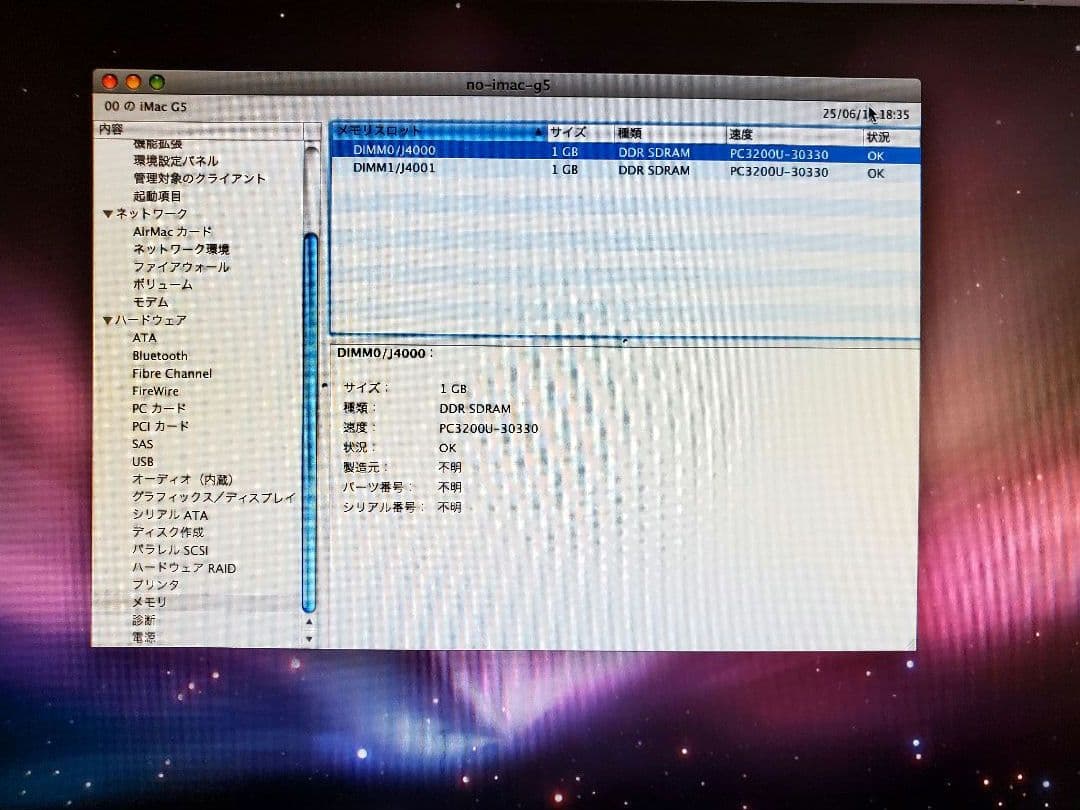The height and width of the screenshot is (810, 1080).
Task: Select the 診断 (diagnostics) entry
Action: click(x=141, y=620)
